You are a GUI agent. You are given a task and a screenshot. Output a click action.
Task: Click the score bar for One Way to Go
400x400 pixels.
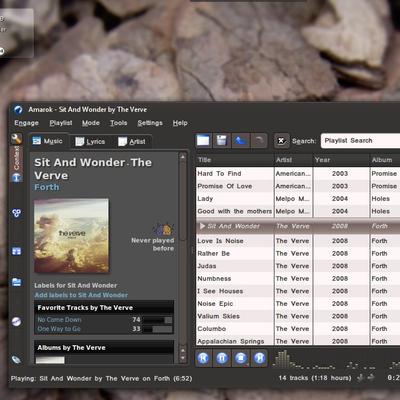click(x=157, y=329)
